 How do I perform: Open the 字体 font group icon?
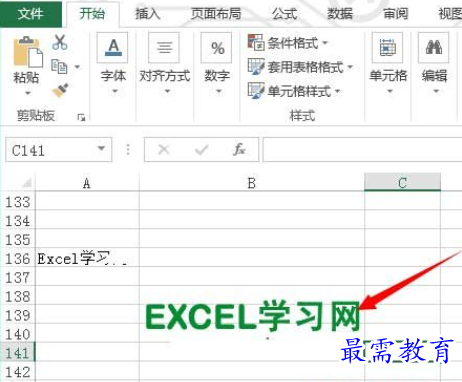point(112,48)
